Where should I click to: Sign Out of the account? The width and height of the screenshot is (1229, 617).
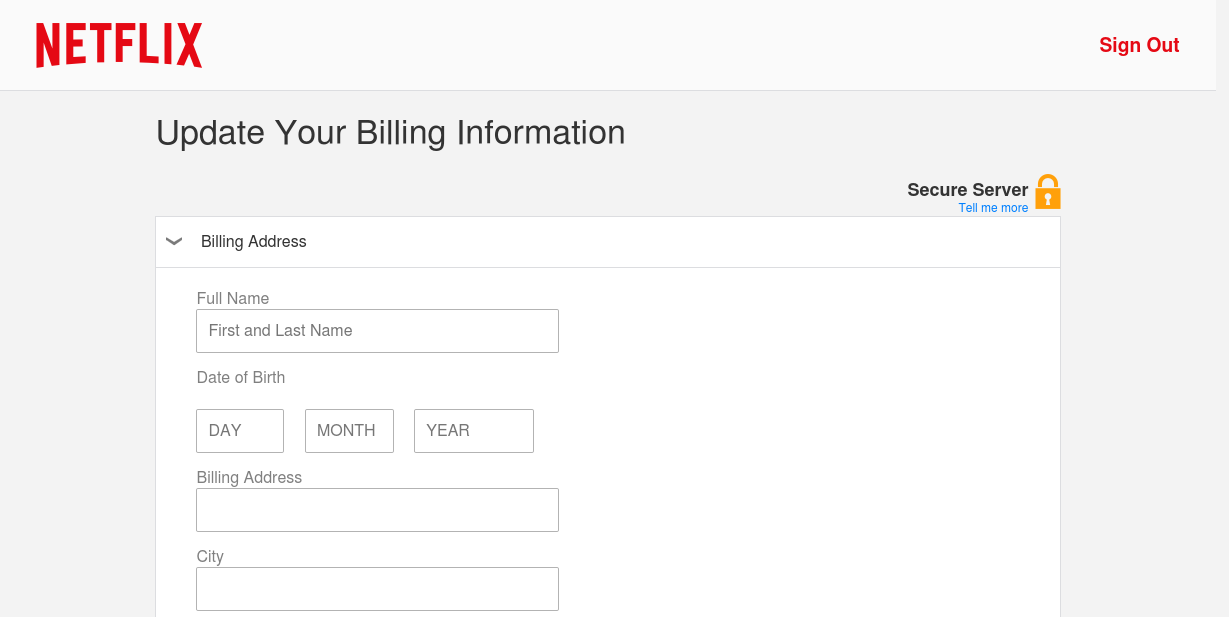(1139, 45)
